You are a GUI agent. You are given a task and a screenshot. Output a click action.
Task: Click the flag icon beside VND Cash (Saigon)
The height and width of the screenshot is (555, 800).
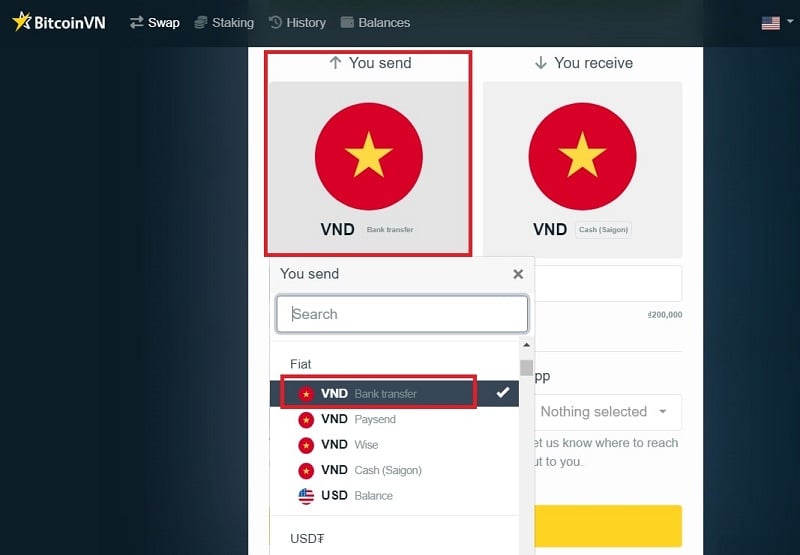click(306, 470)
